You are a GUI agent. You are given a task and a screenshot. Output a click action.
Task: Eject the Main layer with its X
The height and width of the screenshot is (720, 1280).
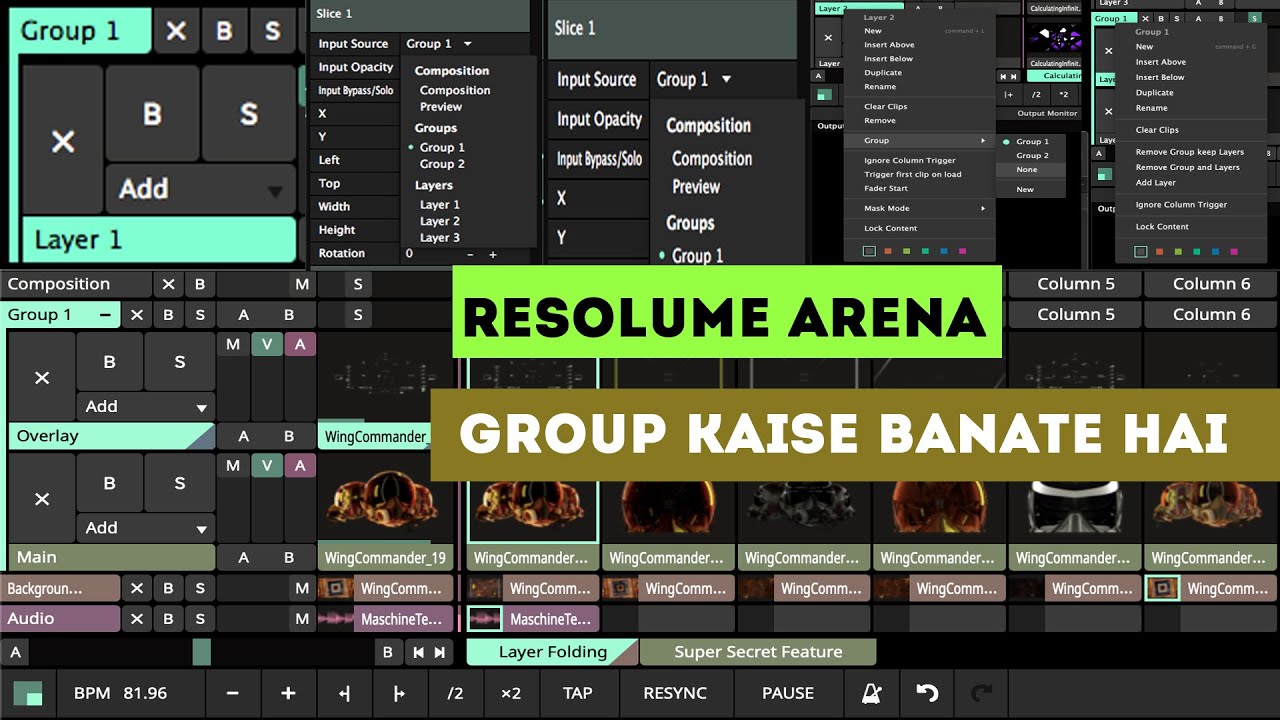point(42,498)
